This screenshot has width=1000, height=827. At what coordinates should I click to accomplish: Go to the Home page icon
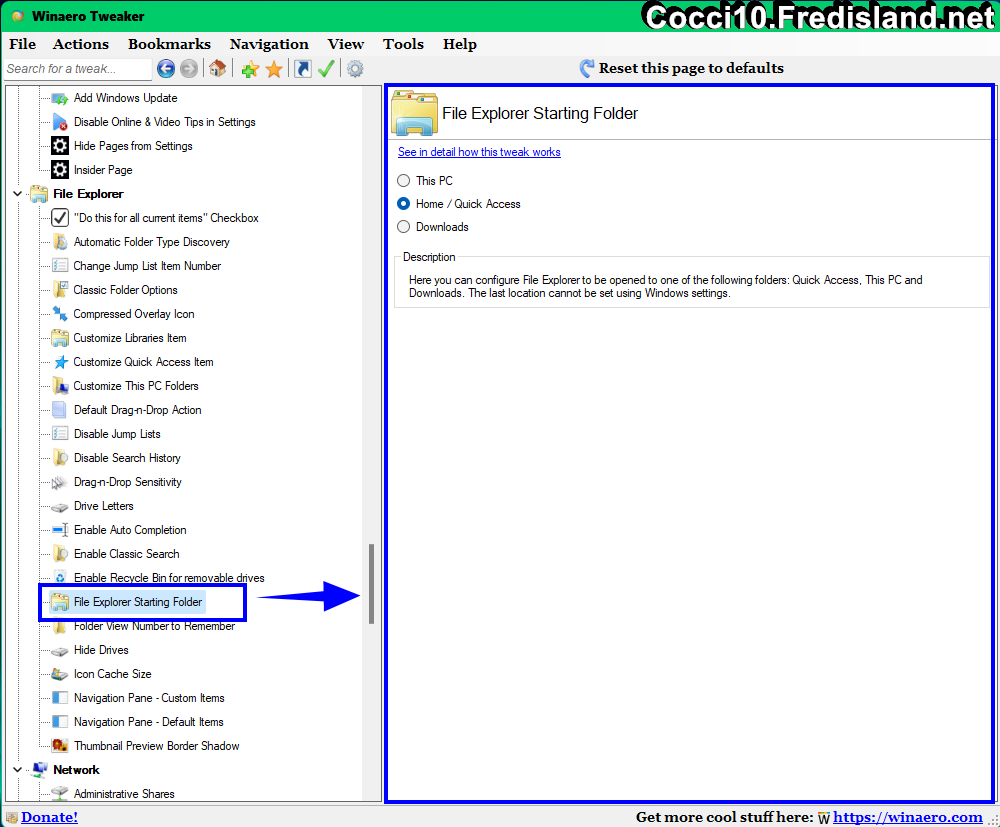217,68
